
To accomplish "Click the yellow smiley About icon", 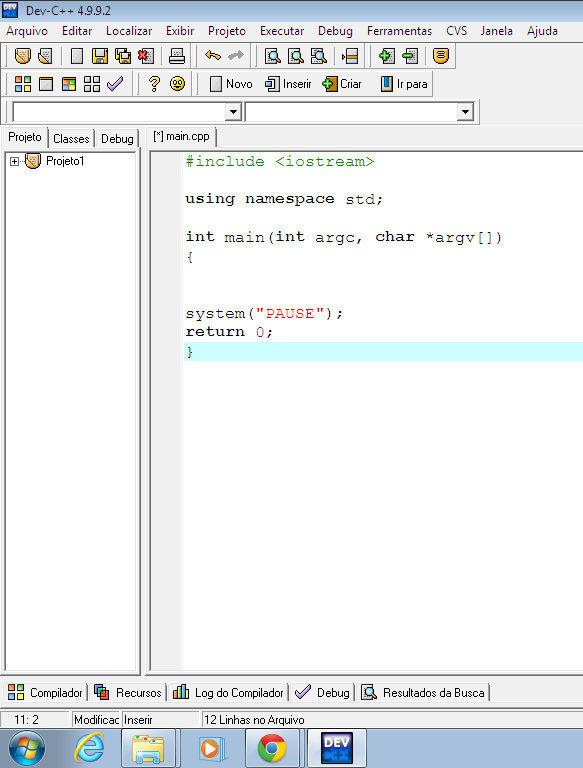I will point(177,84).
